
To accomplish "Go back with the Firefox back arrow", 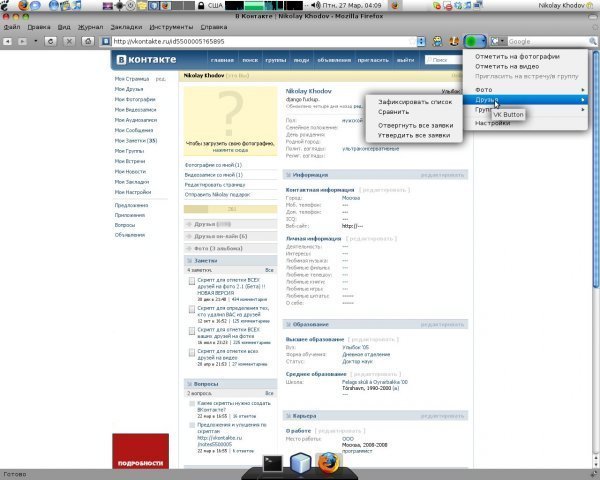I will [x=7, y=41].
